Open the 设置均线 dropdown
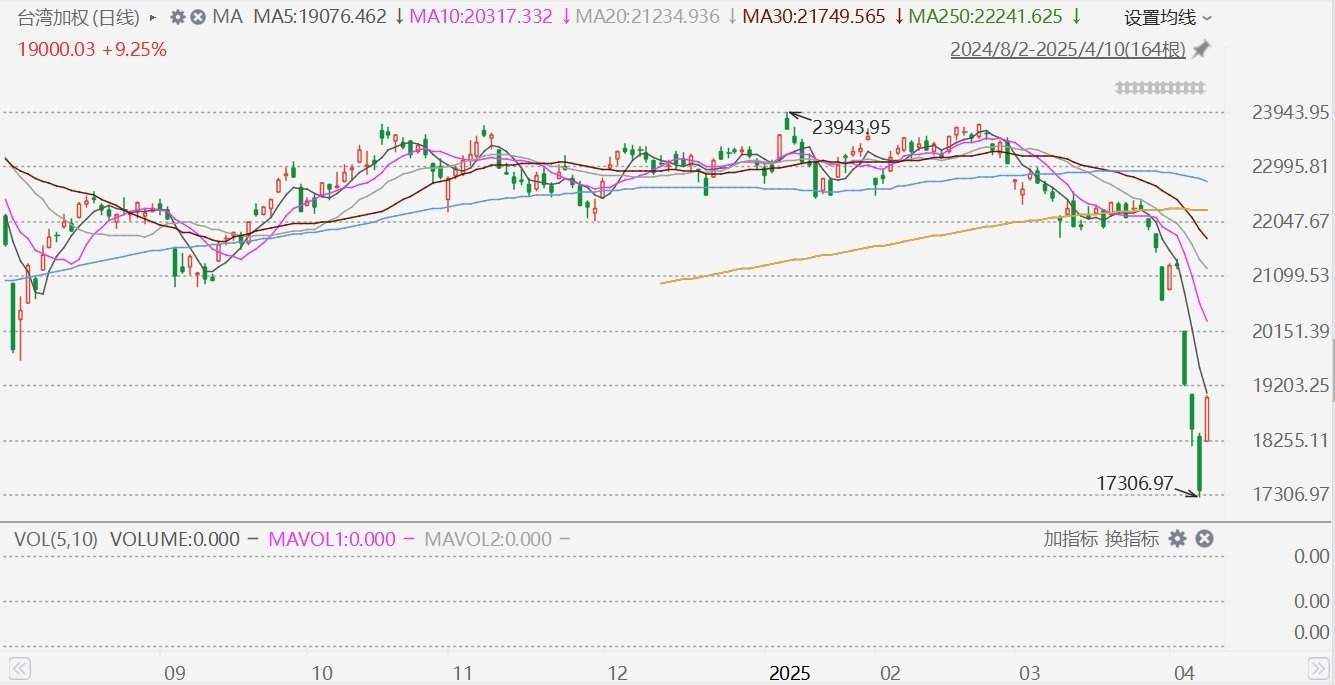The width and height of the screenshot is (1335, 685). pos(1168,18)
